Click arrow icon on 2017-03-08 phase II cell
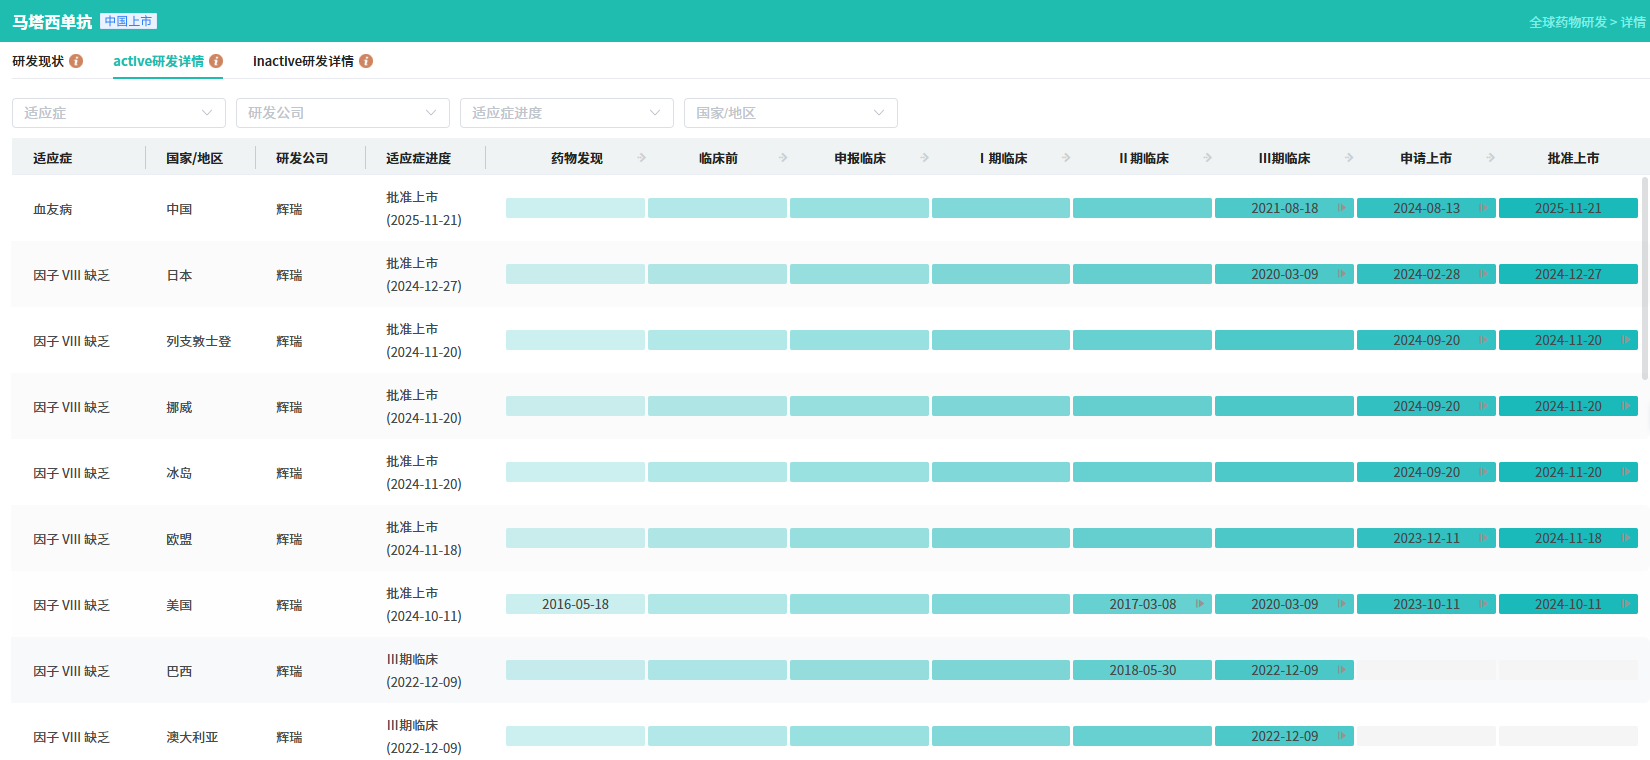The image size is (1650, 760). click(x=1199, y=604)
